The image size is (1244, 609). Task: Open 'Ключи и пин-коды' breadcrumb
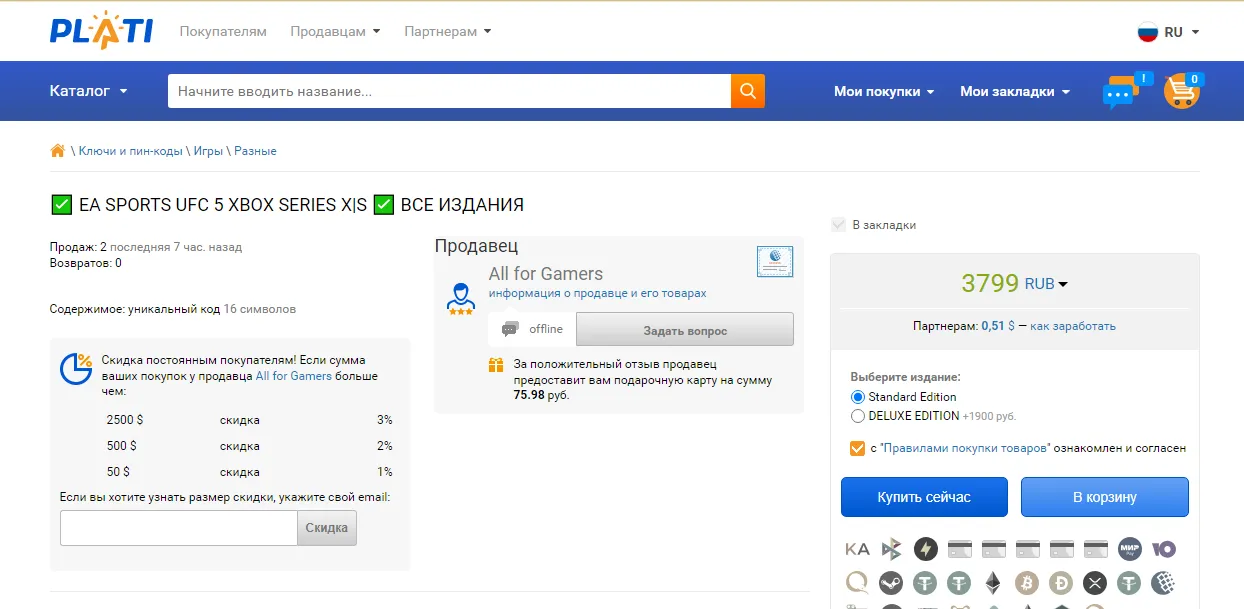tap(131, 151)
